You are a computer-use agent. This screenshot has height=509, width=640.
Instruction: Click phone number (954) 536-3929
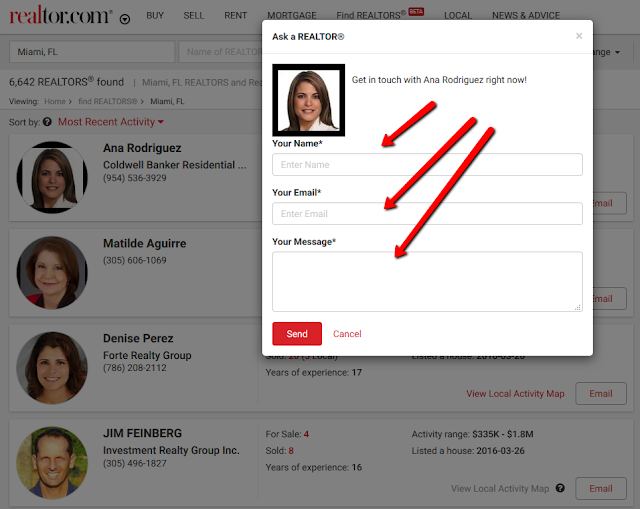[135, 178]
